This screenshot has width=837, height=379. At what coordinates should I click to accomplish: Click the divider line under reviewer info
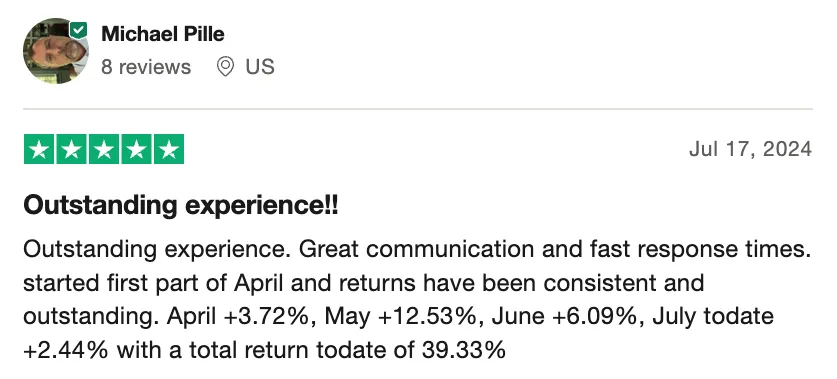(417, 109)
